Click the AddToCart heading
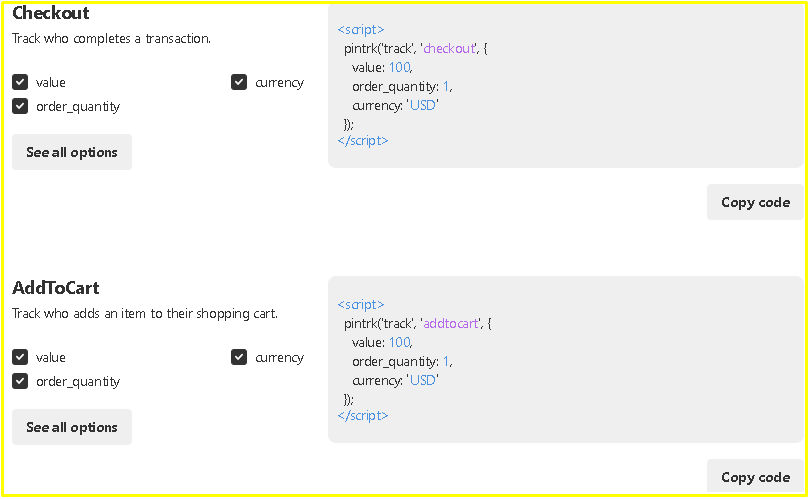 (x=56, y=288)
